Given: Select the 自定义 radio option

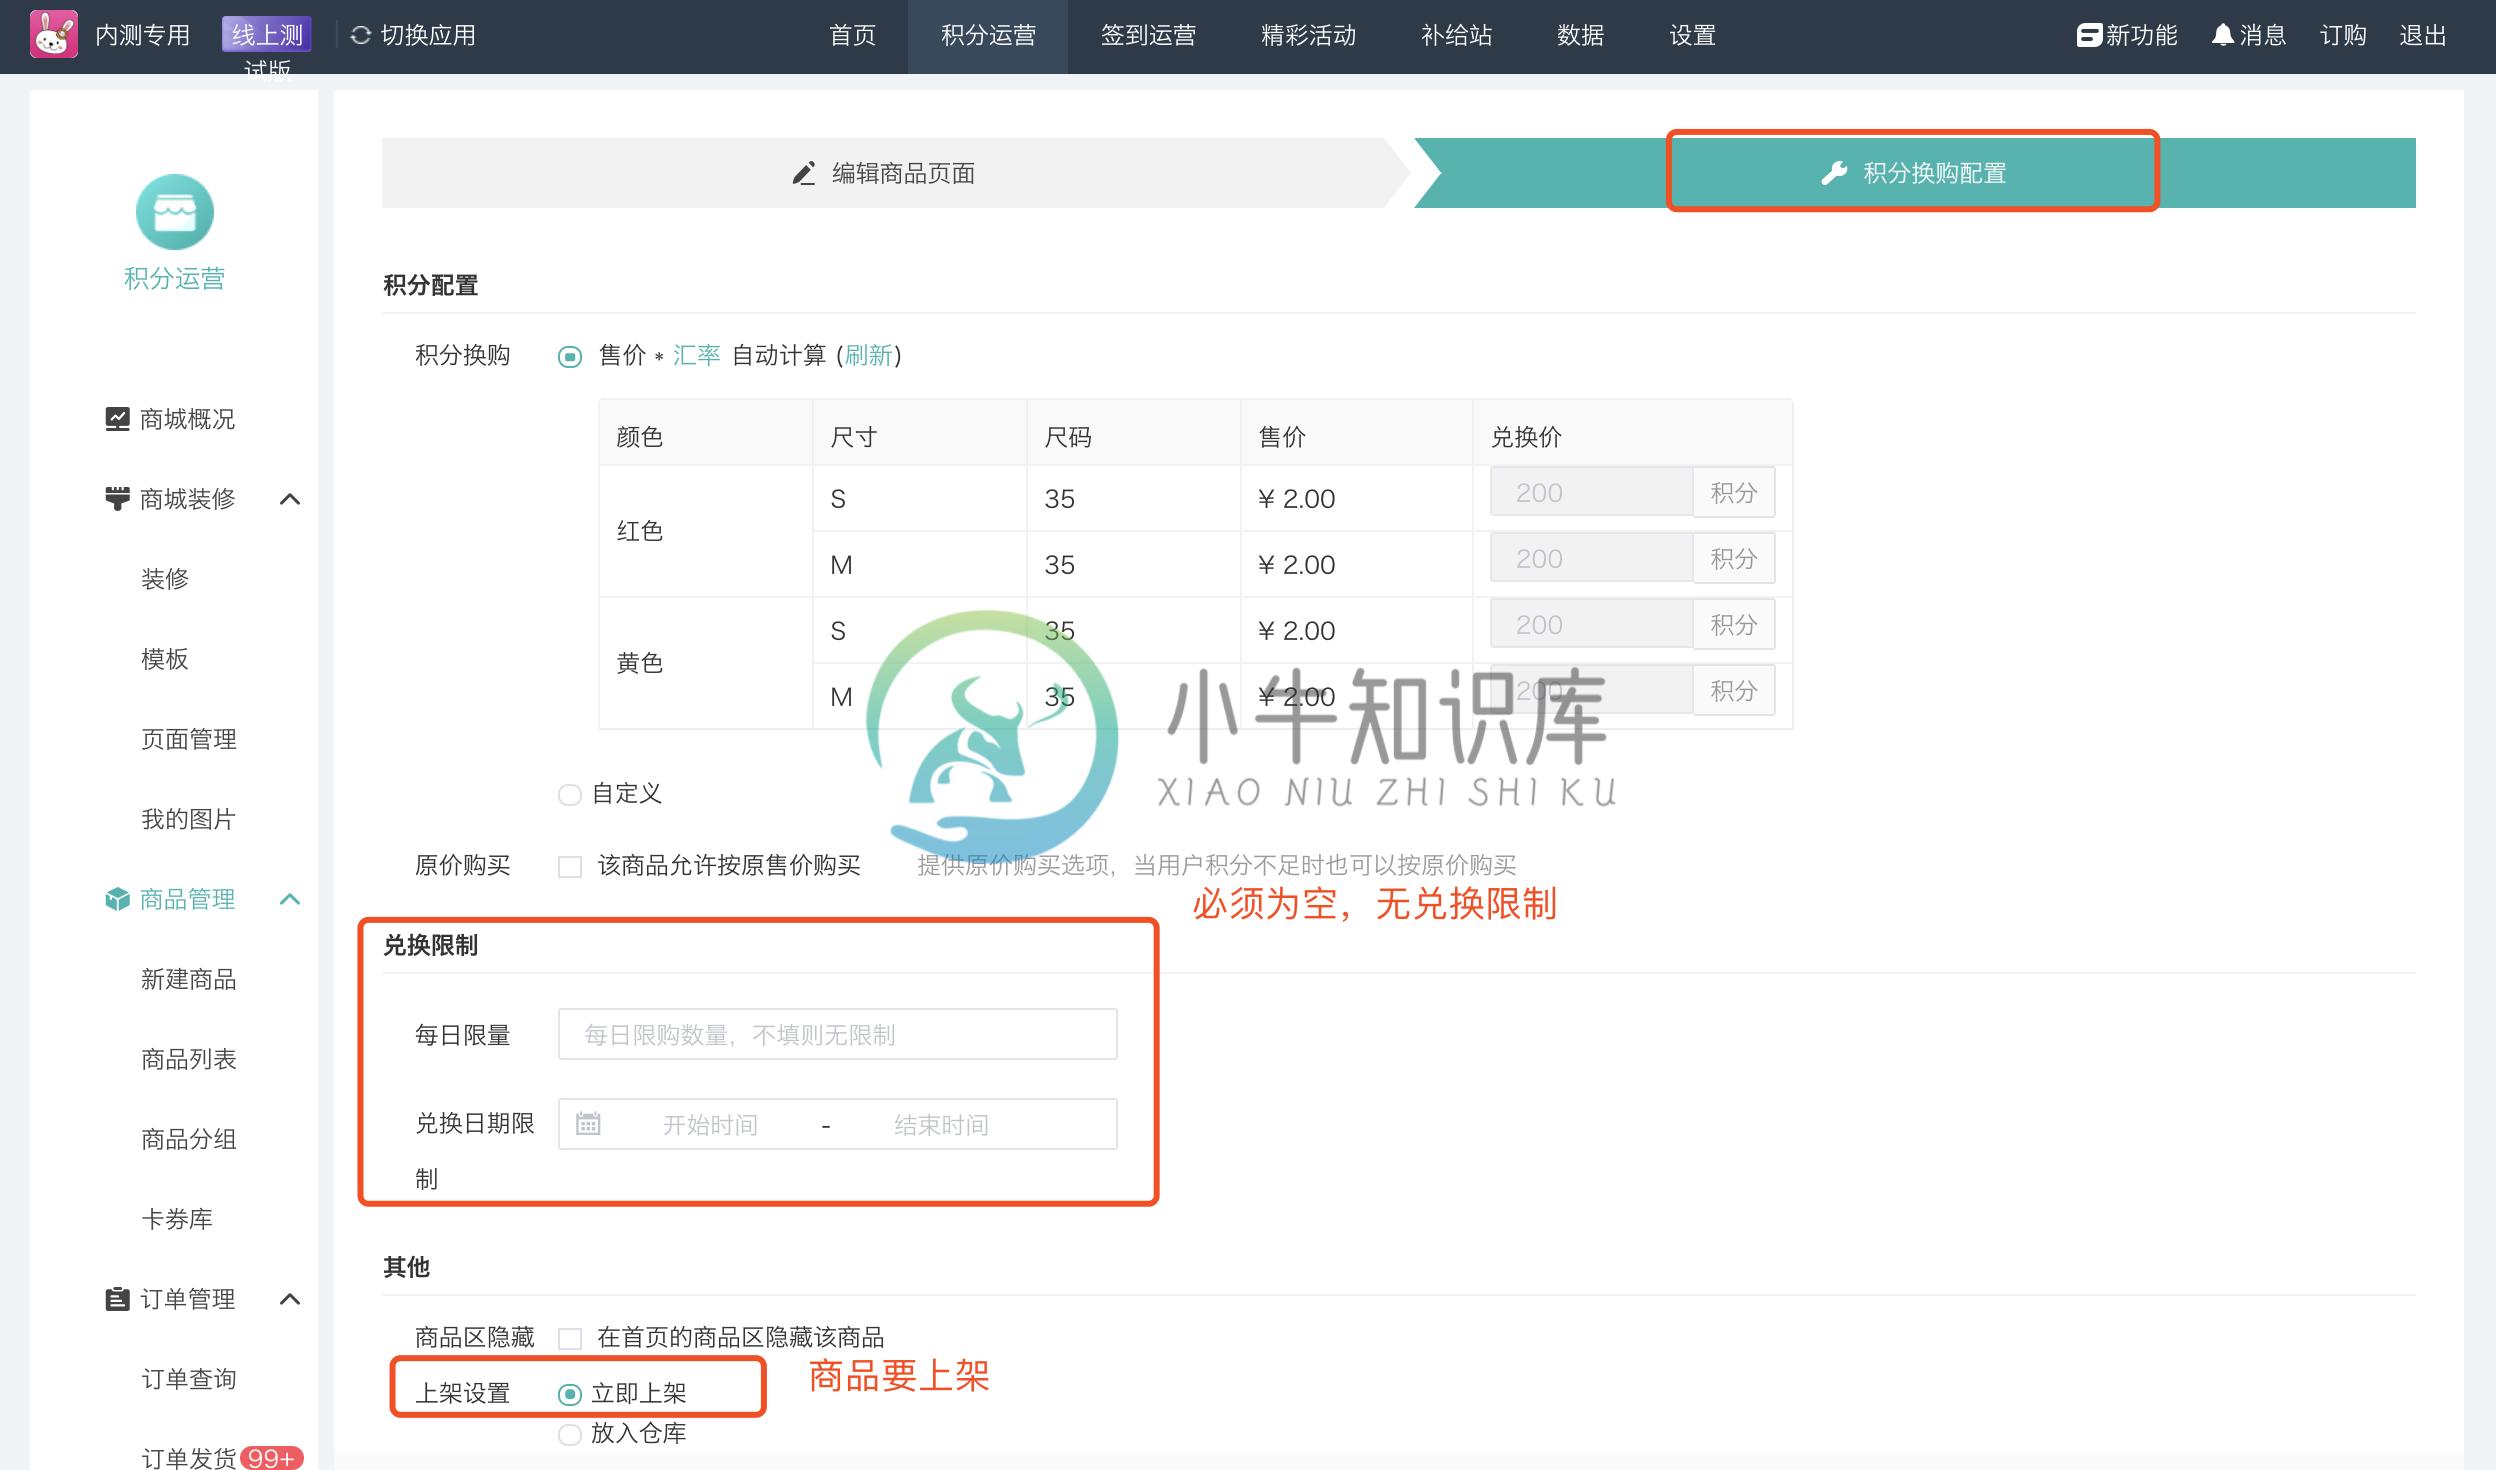Looking at the screenshot, I should coord(570,795).
